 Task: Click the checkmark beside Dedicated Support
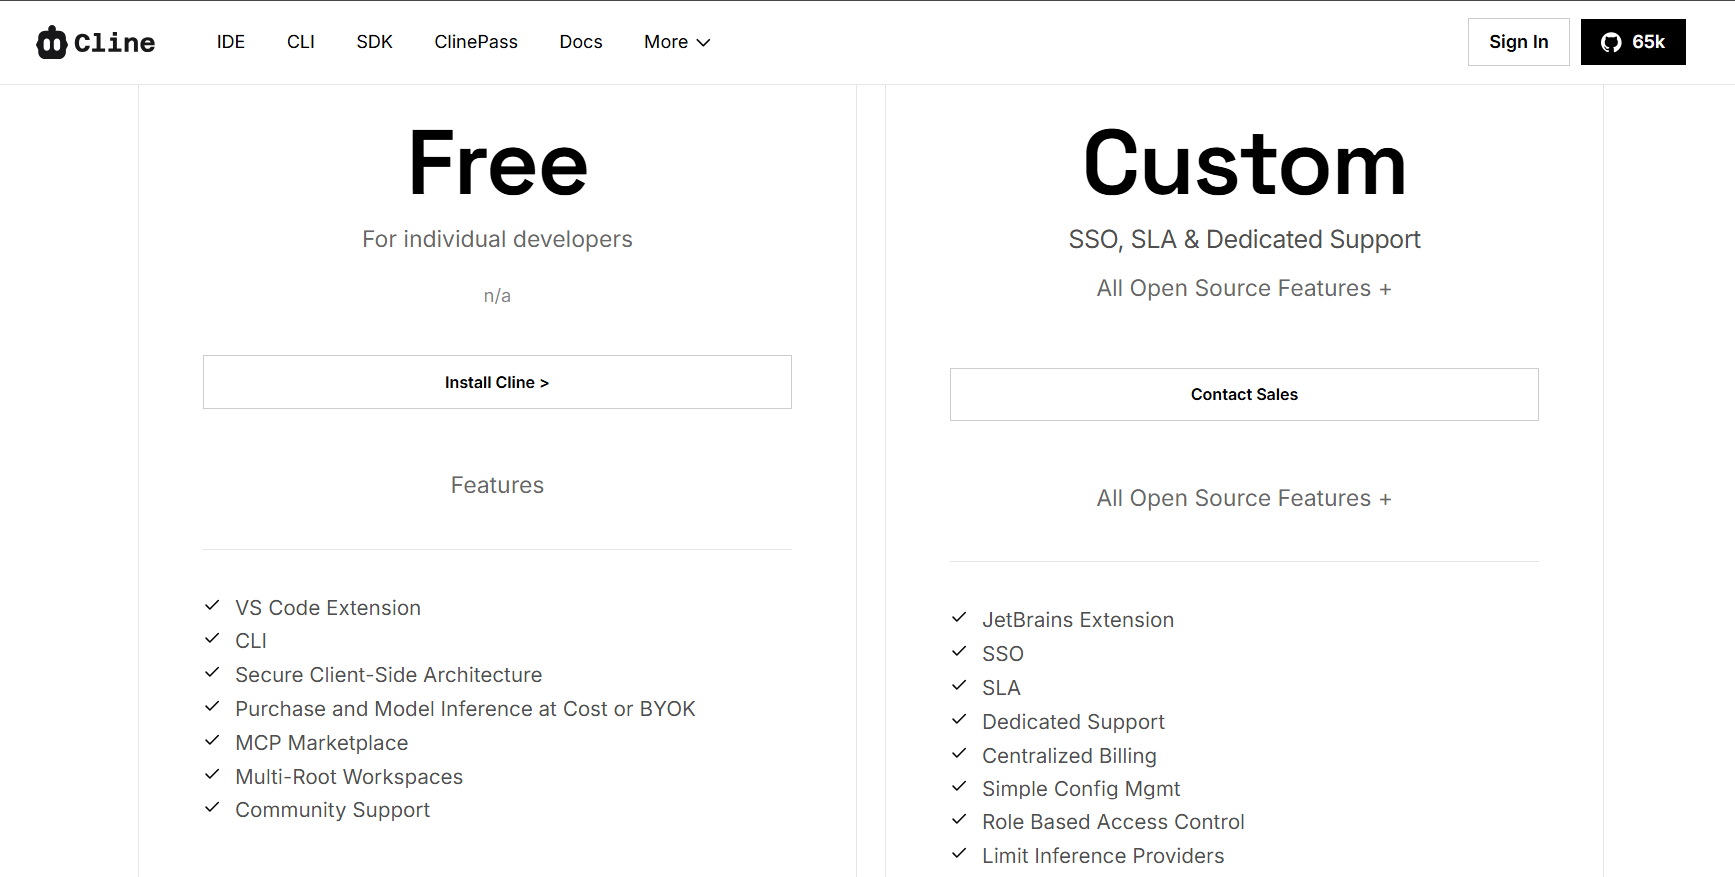pyautogui.click(x=959, y=719)
